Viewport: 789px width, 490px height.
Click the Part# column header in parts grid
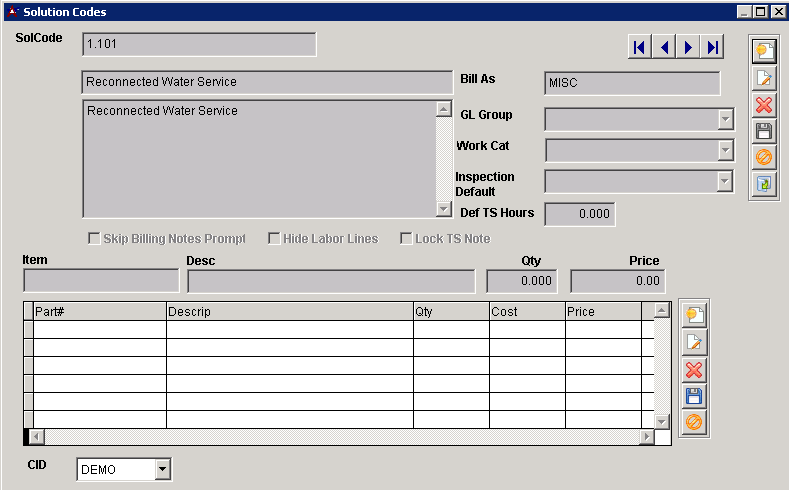99,311
